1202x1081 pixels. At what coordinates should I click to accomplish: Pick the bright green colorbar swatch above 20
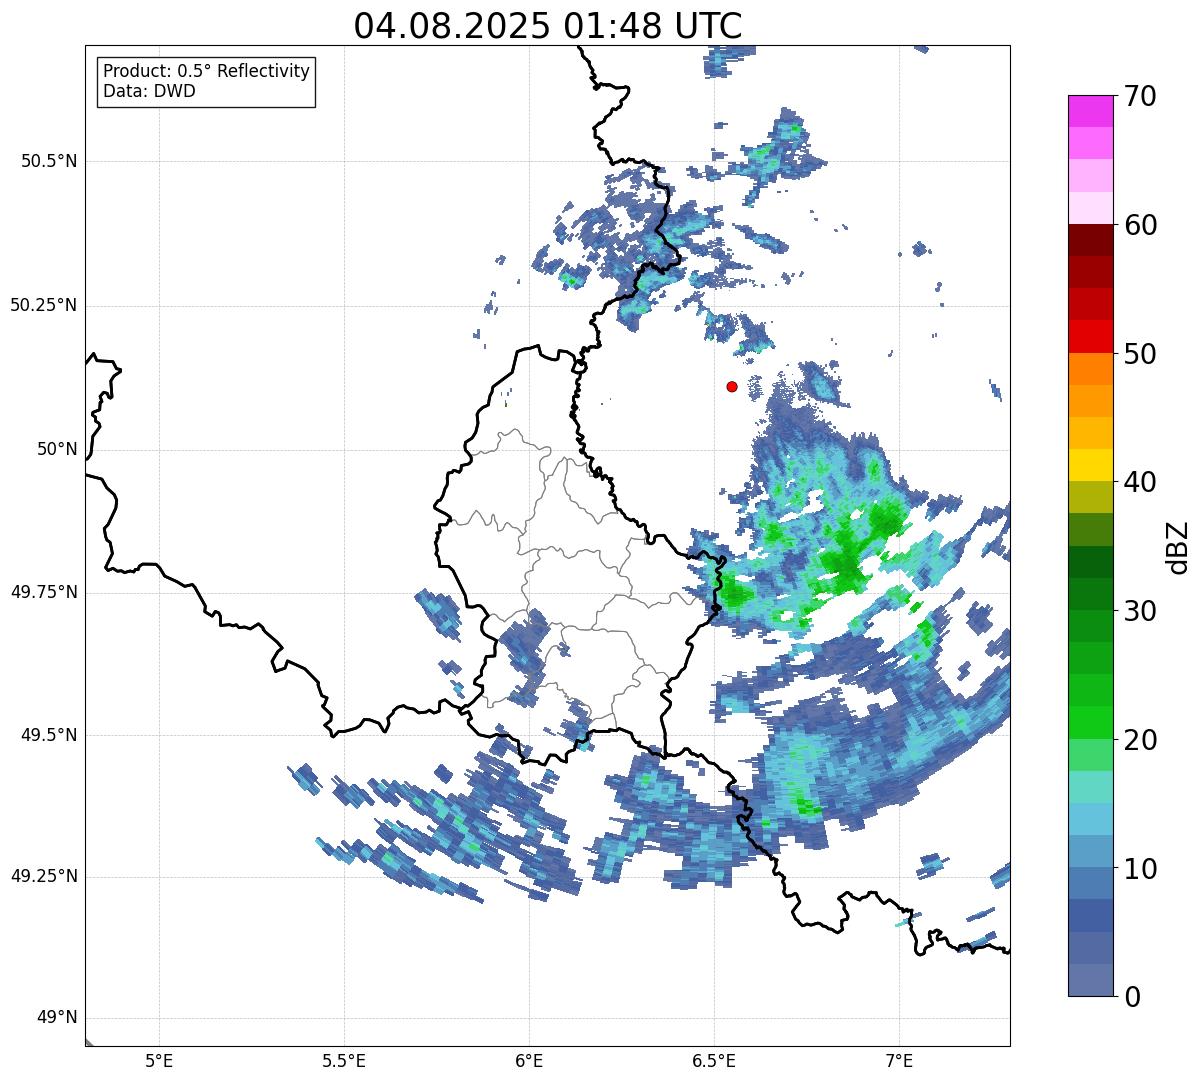[x=1089, y=722]
